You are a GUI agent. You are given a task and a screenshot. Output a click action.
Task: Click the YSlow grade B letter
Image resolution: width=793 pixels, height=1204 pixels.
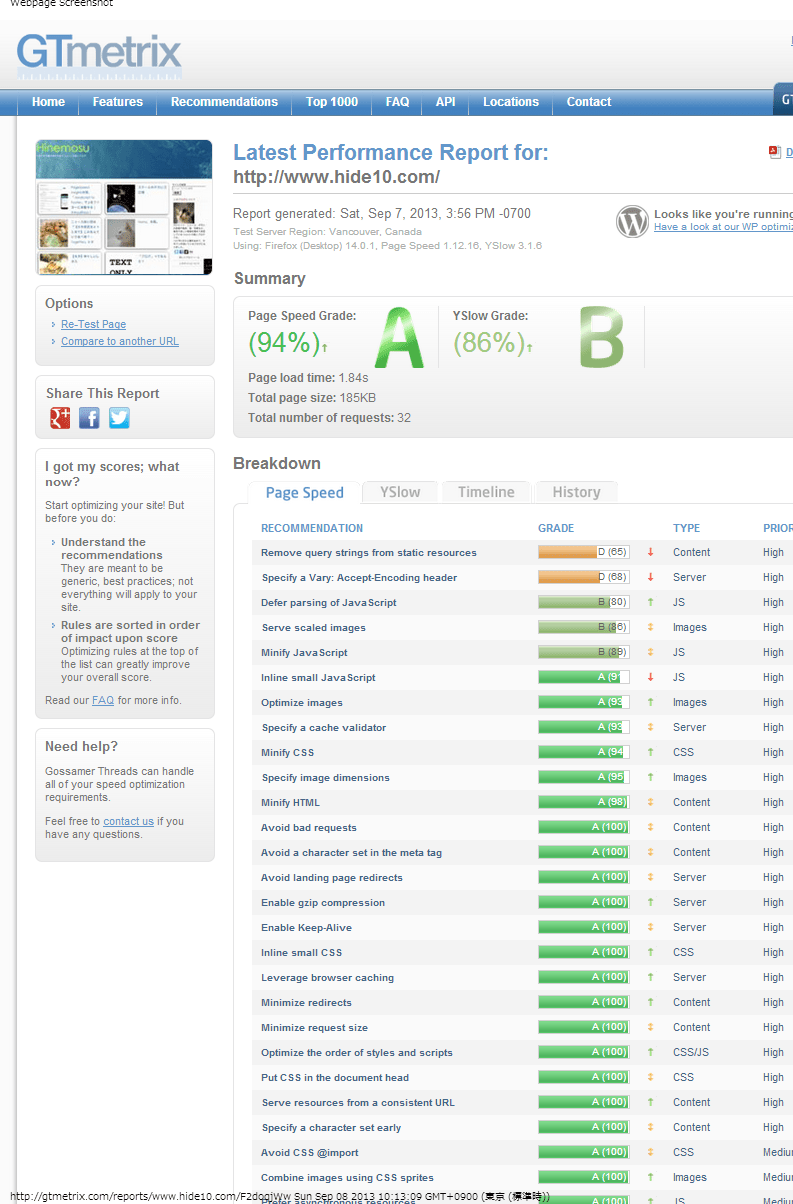(601, 338)
